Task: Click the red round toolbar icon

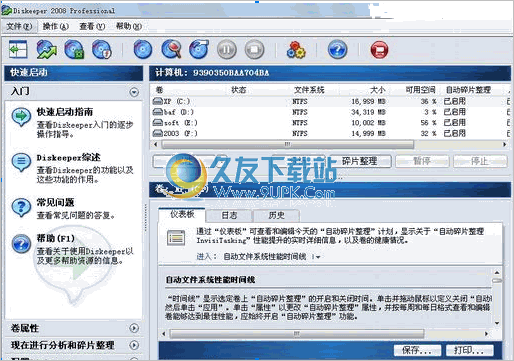Action: coord(379,50)
